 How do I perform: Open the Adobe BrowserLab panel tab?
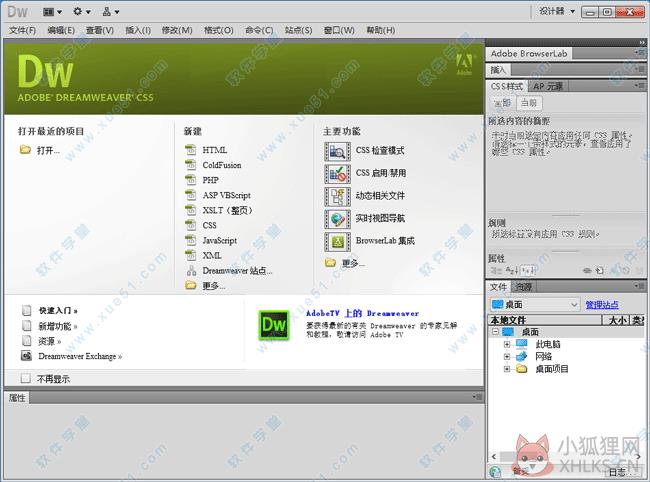click(x=529, y=53)
